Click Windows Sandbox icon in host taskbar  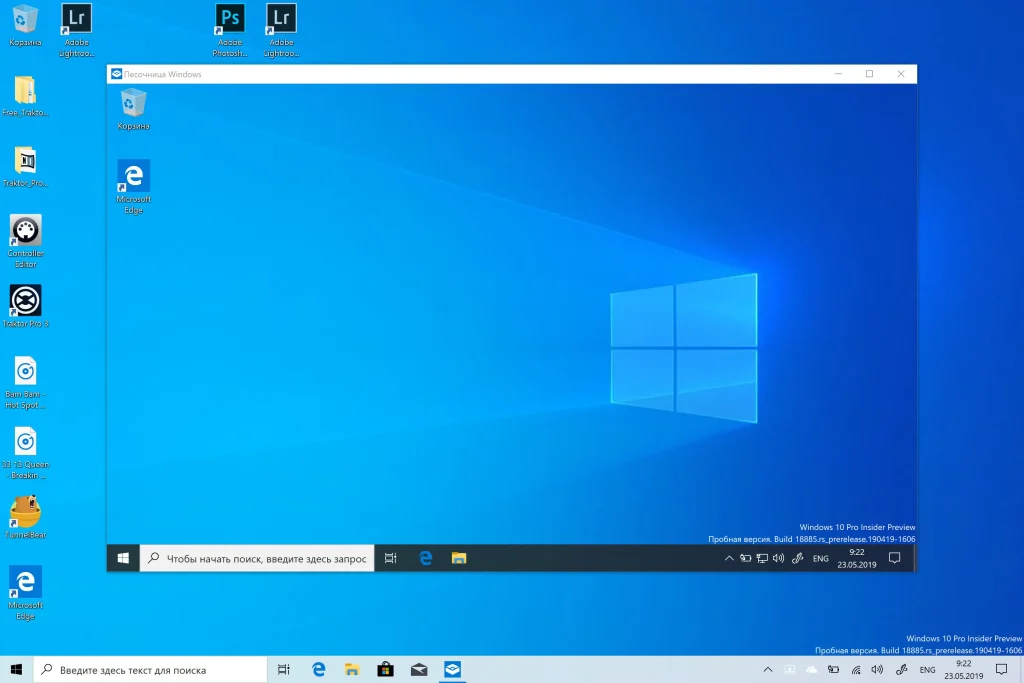click(451, 670)
